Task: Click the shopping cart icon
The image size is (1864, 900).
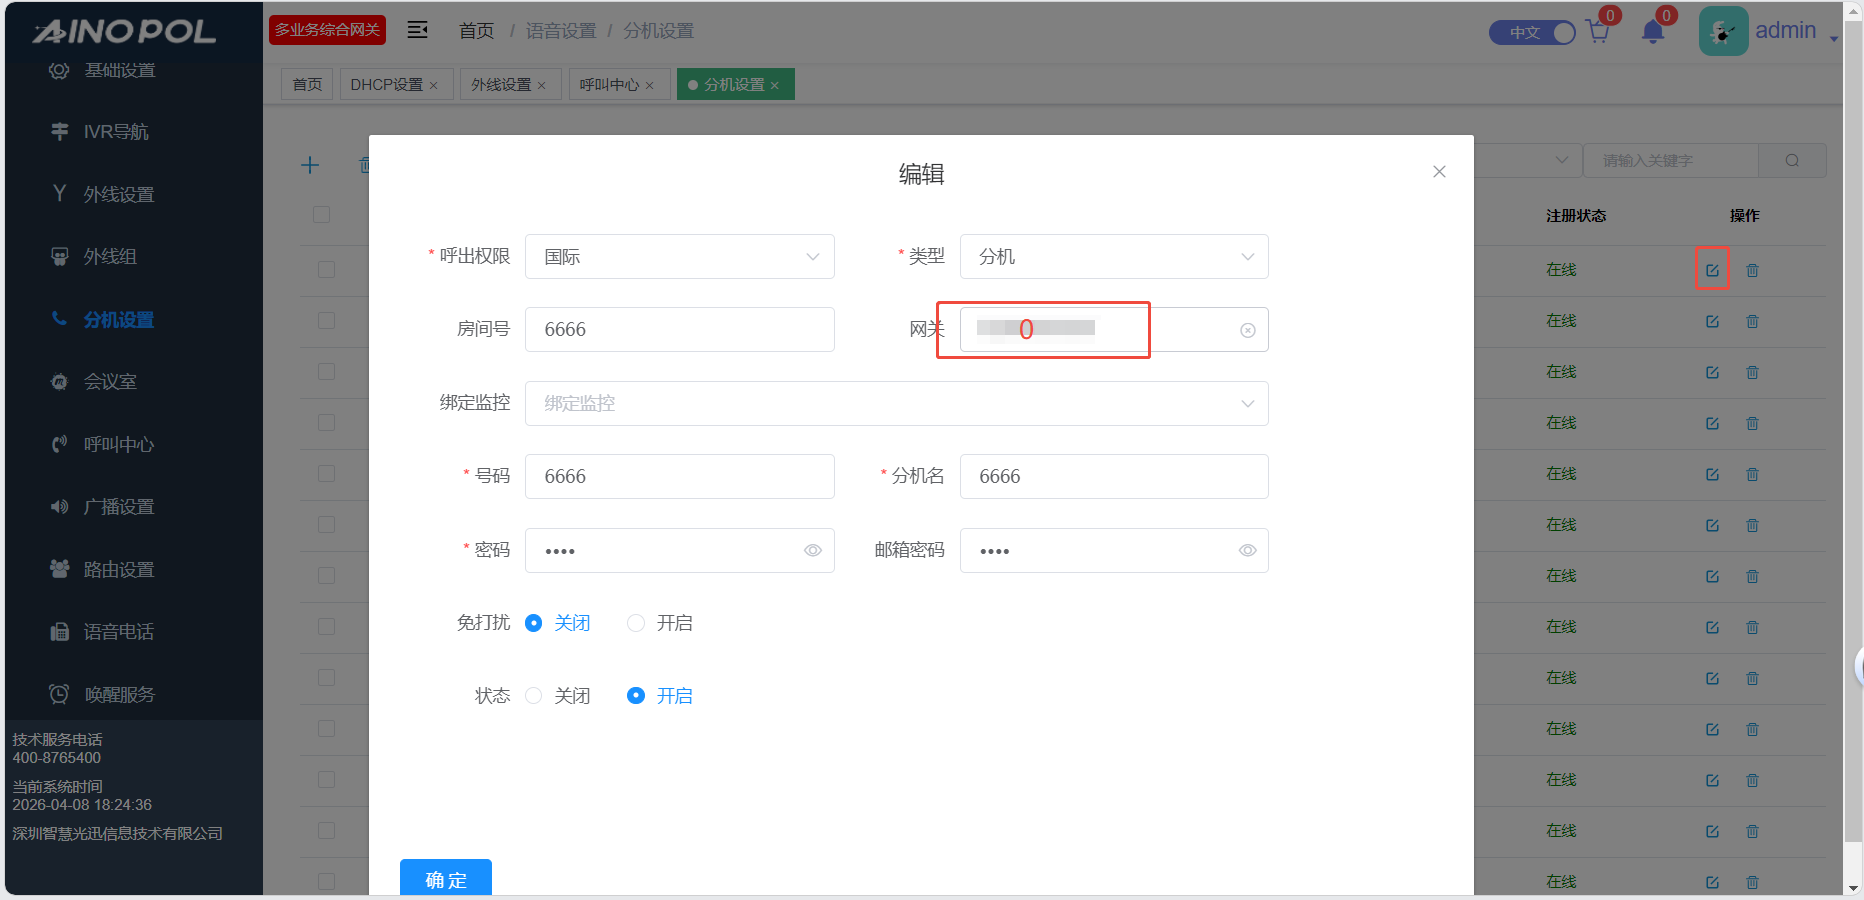Action: [1597, 32]
